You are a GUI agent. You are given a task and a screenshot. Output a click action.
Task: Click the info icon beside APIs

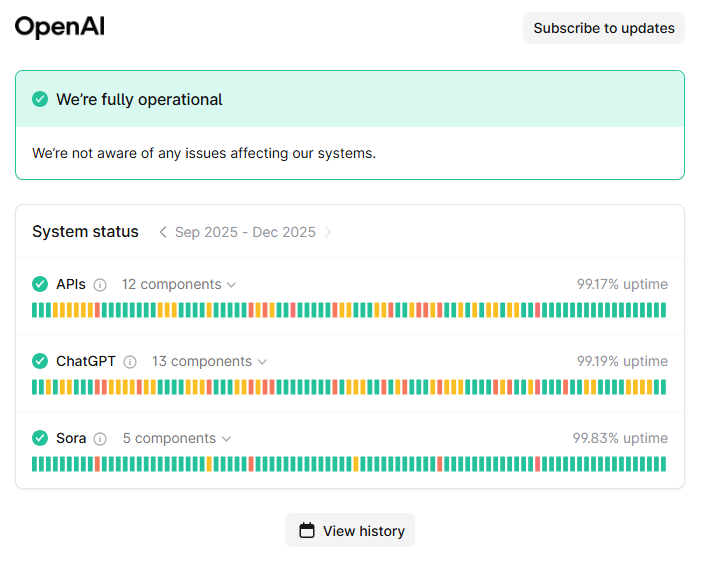point(100,285)
